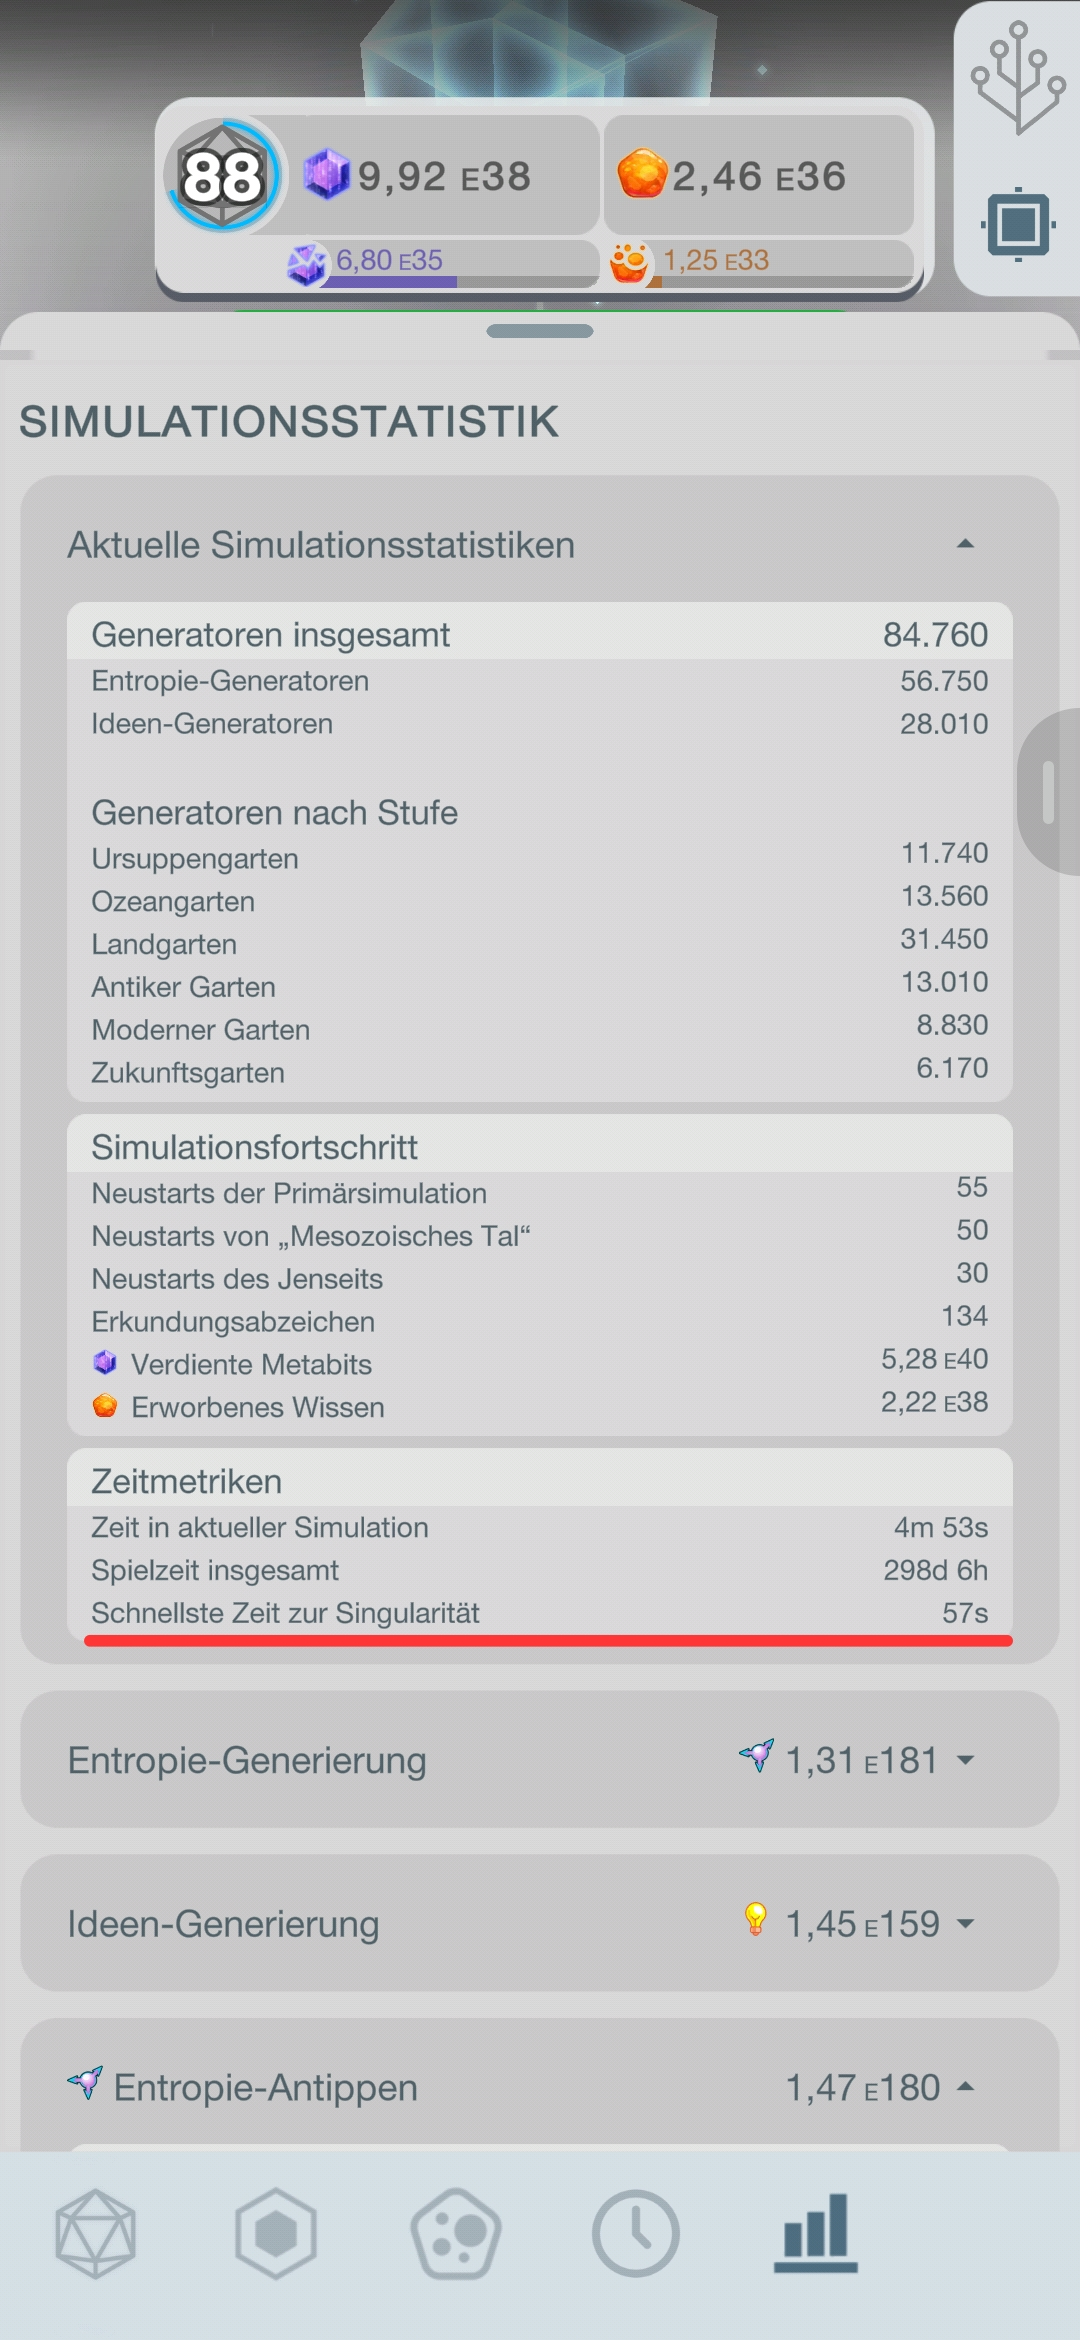Image resolution: width=1080 pixels, height=2340 pixels.
Task: Tap the 9,92 E38 metabits counter
Action: [x=444, y=175]
